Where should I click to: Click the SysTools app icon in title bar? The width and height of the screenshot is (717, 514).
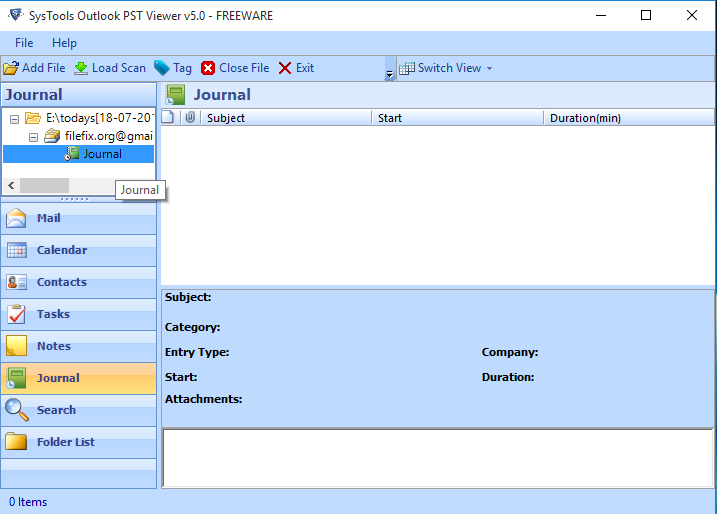(16, 15)
